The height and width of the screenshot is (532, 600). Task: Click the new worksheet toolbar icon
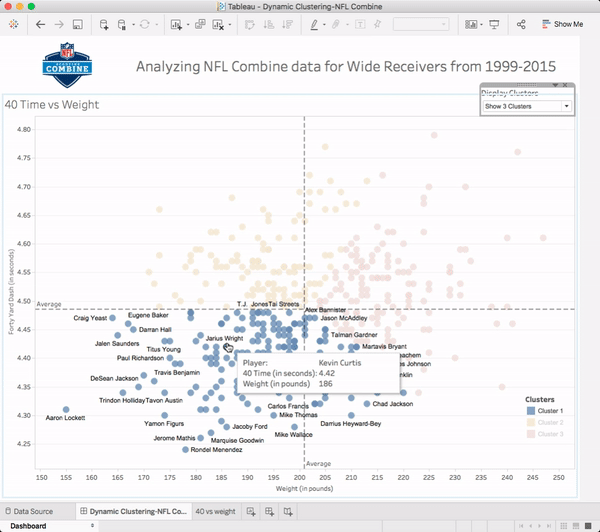tap(176, 24)
